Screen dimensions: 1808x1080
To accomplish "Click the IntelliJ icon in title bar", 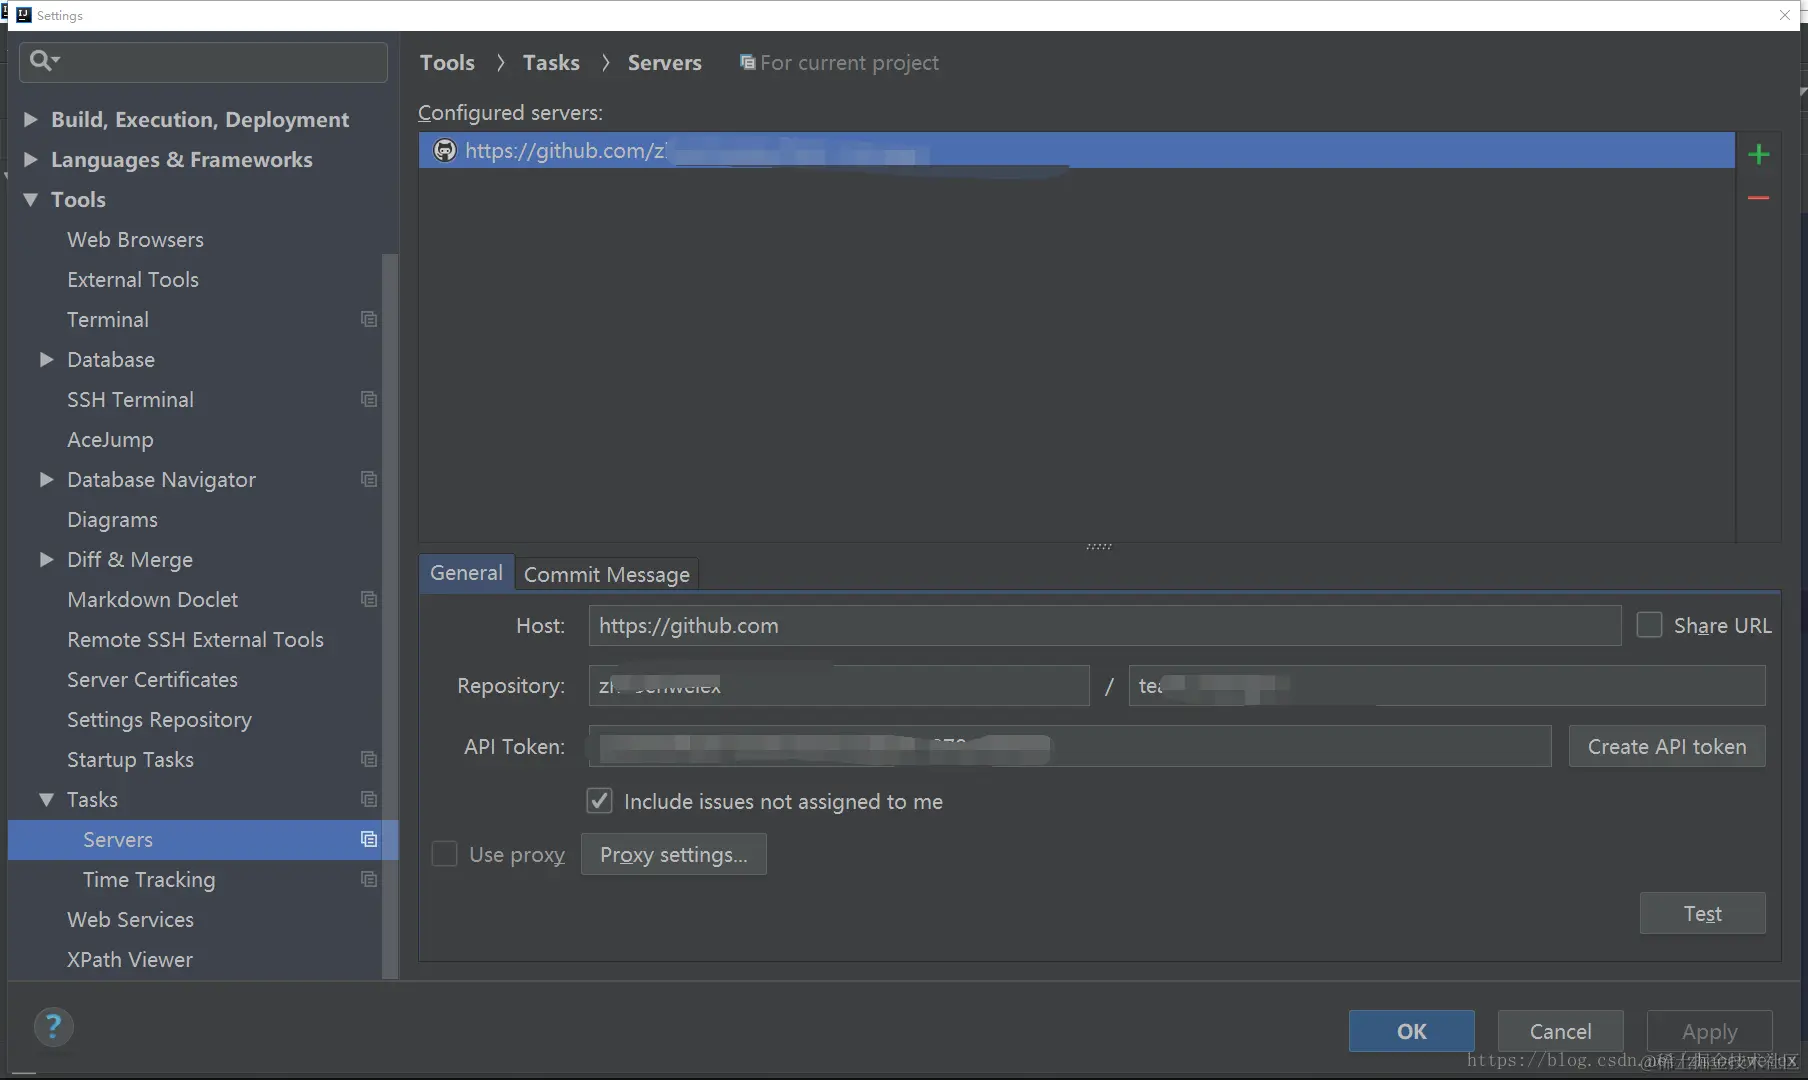I will pos(23,15).
